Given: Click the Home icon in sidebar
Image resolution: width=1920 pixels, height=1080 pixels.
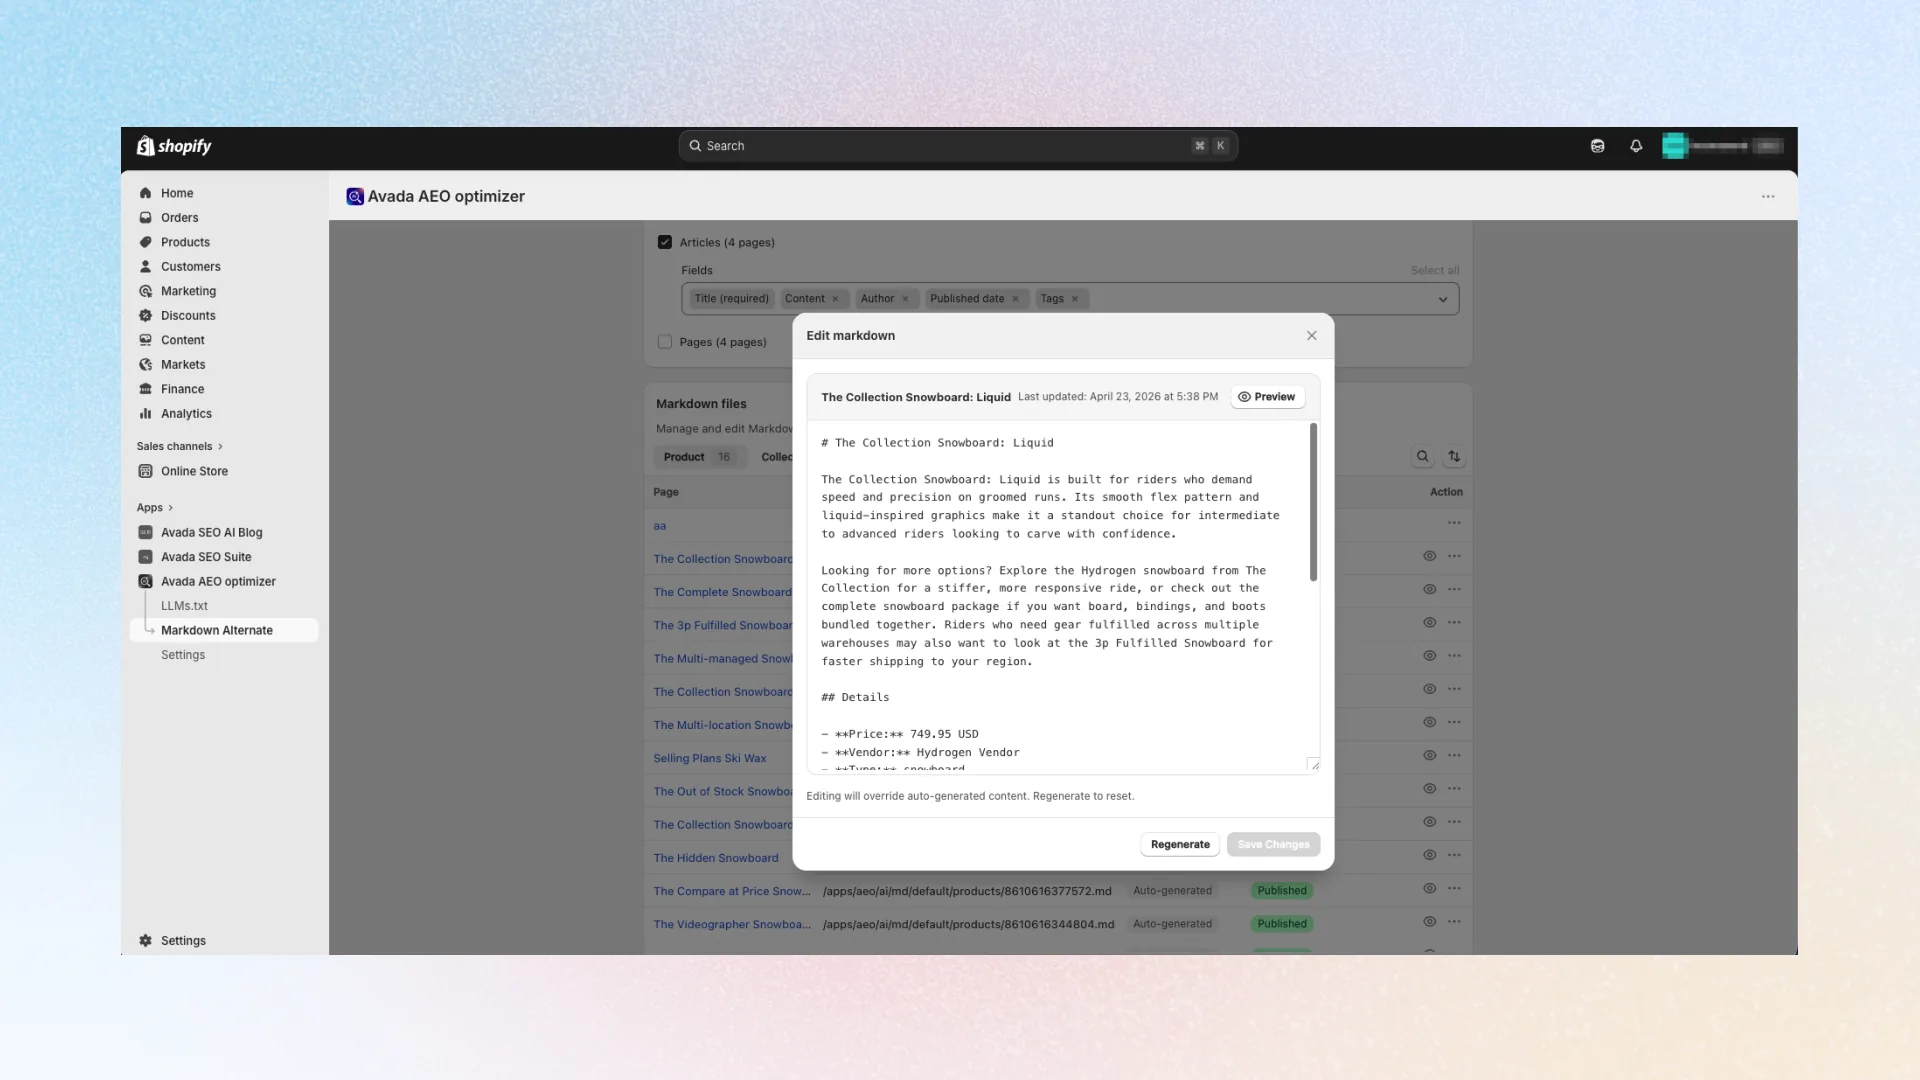Looking at the screenshot, I should (146, 193).
